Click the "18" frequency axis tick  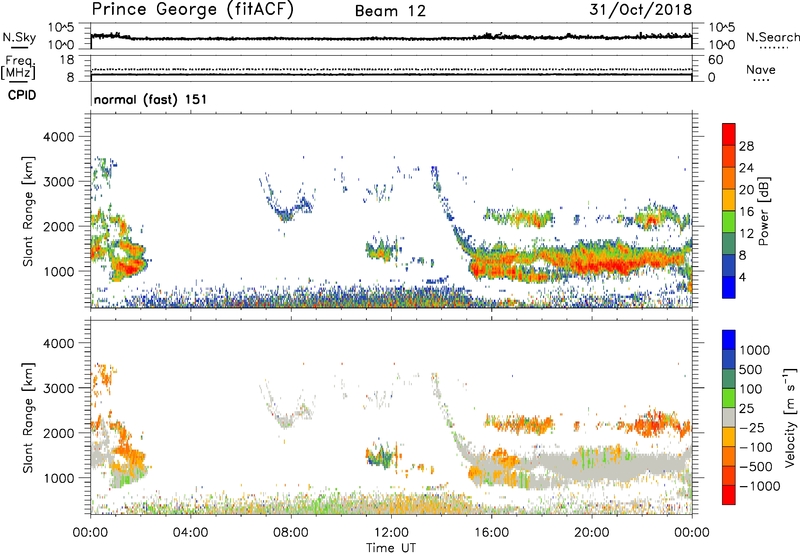tap(67, 60)
